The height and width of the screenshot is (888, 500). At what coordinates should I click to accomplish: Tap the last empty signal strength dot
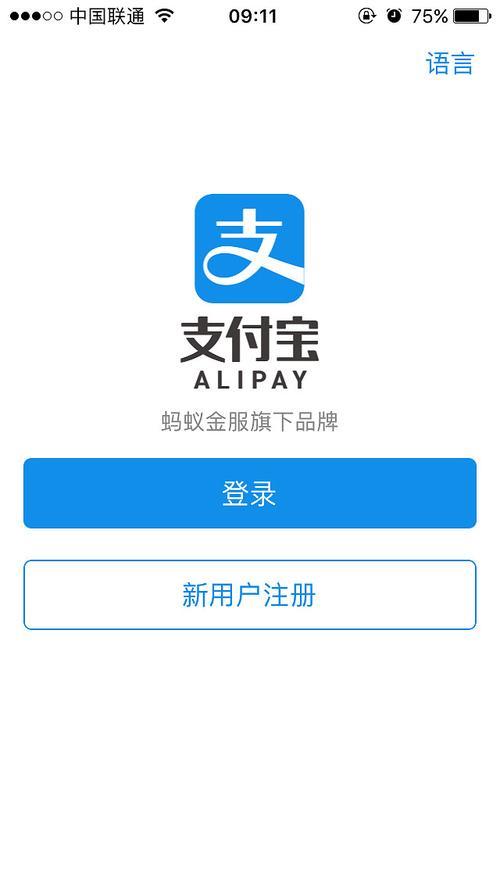click(x=57, y=16)
